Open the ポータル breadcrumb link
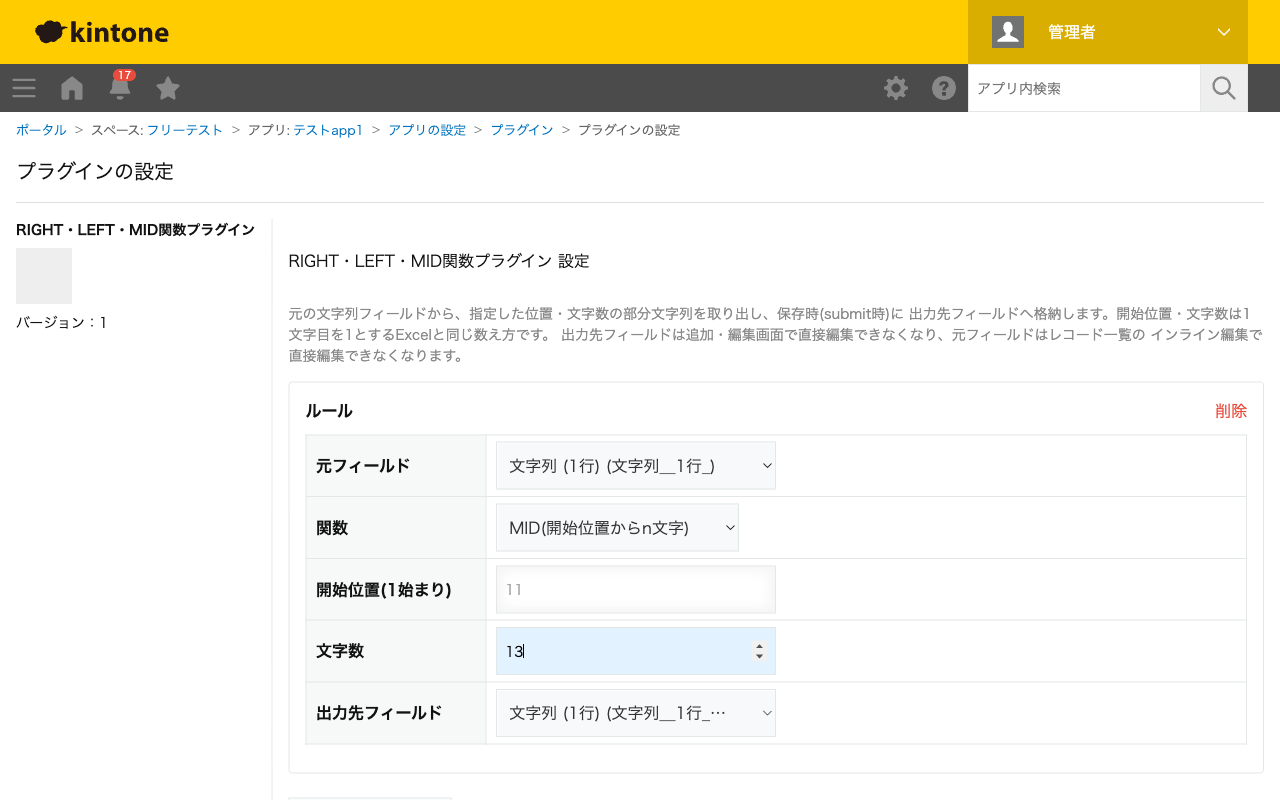The width and height of the screenshot is (1280, 800). pyautogui.click(x=41, y=130)
